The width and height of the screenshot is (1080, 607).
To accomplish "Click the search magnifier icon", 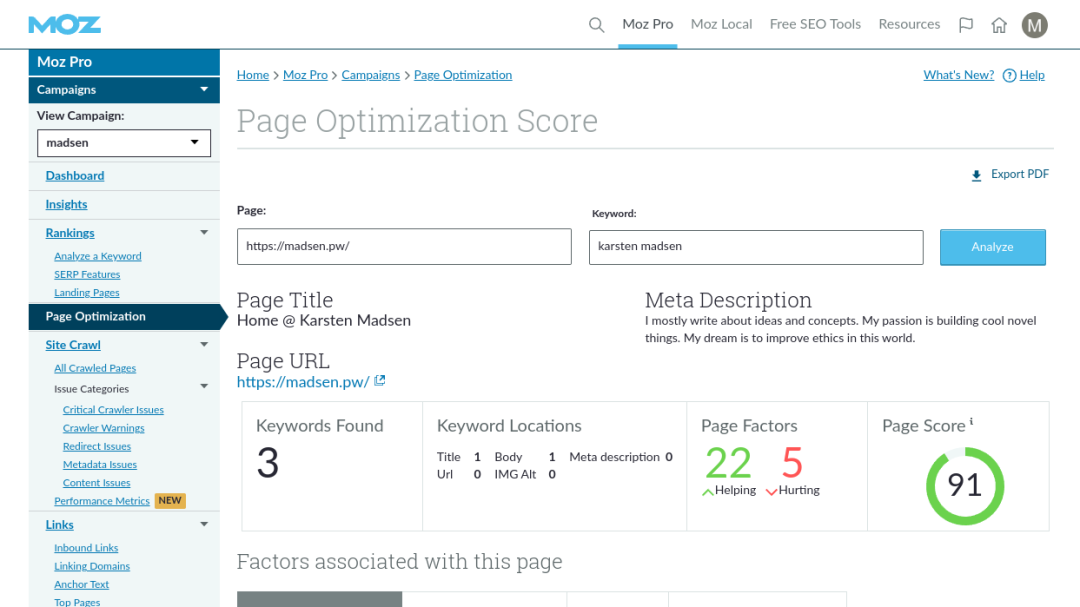I will click(596, 25).
